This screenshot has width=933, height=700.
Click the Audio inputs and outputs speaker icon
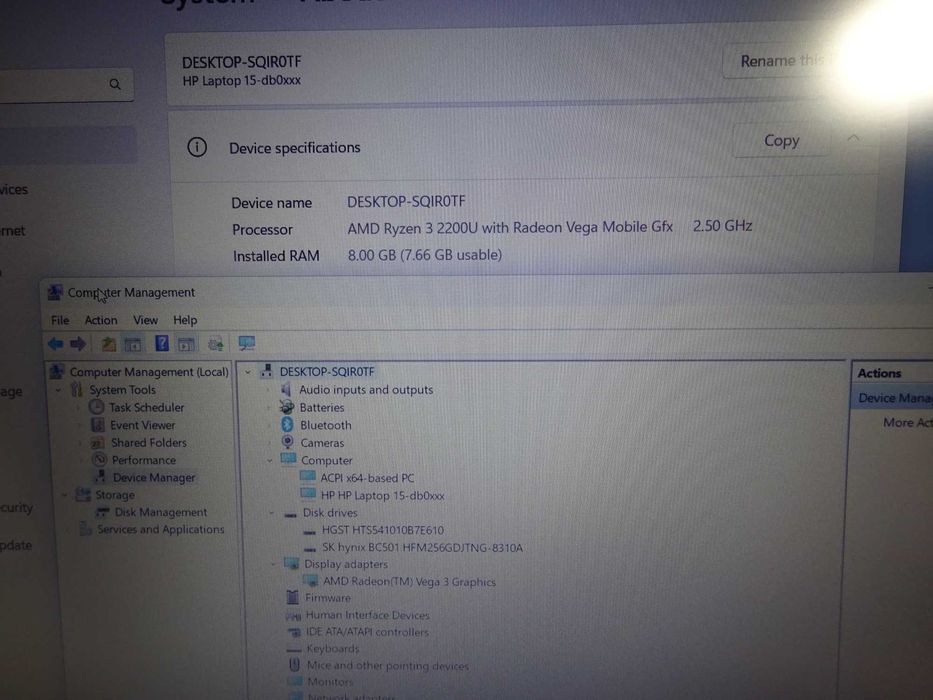[x=286, y=390]
